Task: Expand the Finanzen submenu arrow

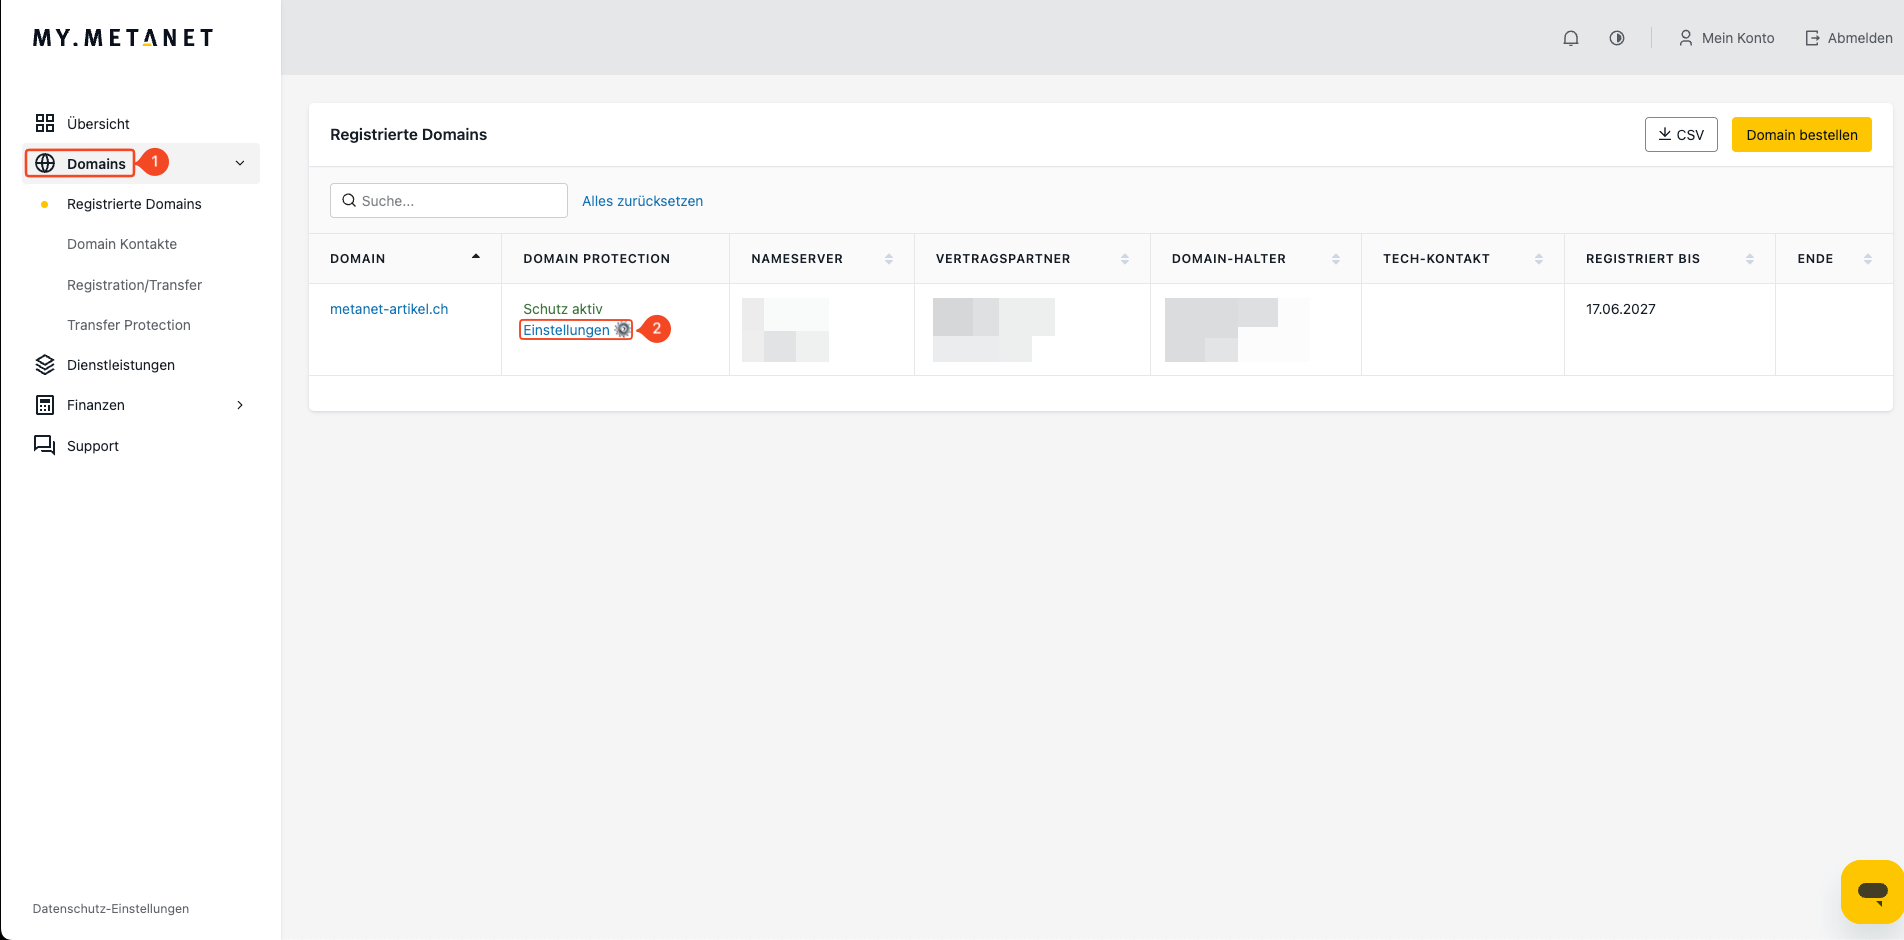Action: [240, 405]
